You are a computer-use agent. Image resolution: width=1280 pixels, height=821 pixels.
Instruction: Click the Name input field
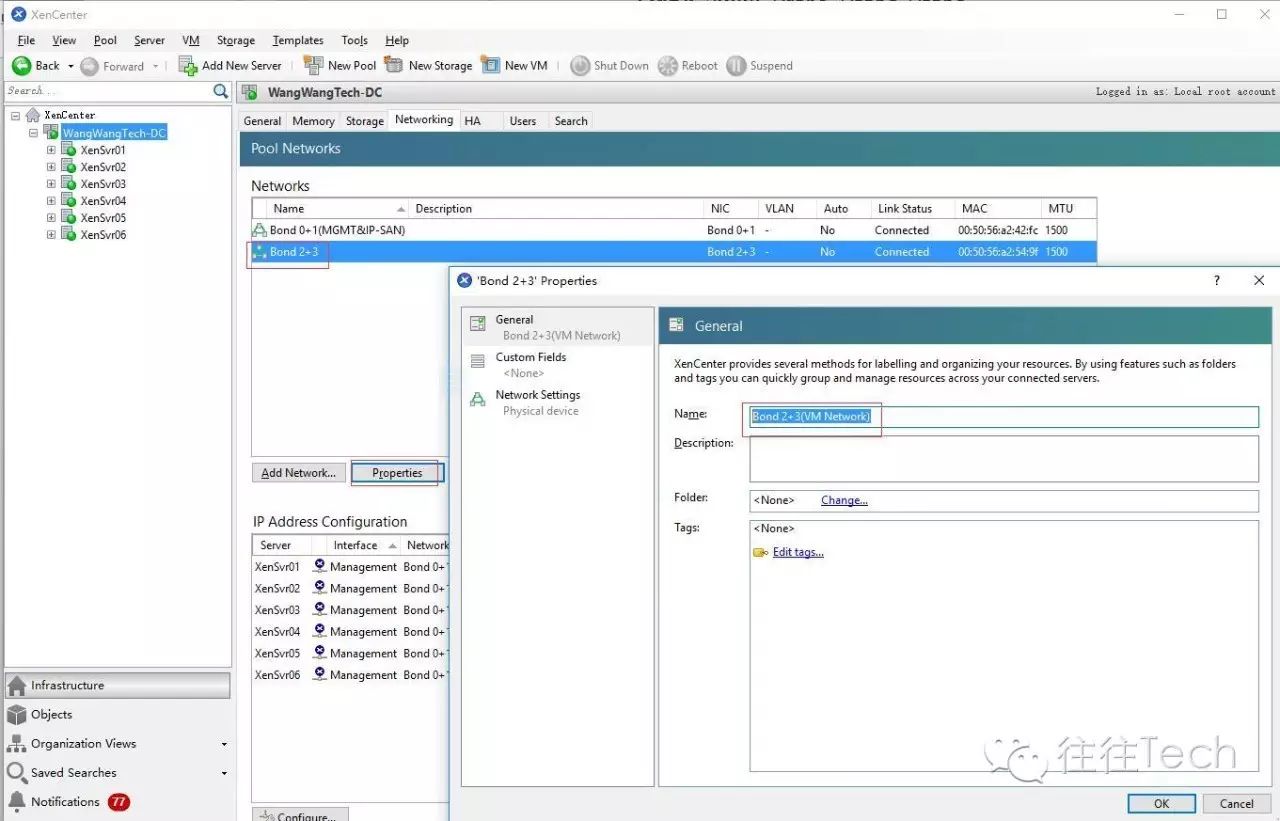[1004, 416]
